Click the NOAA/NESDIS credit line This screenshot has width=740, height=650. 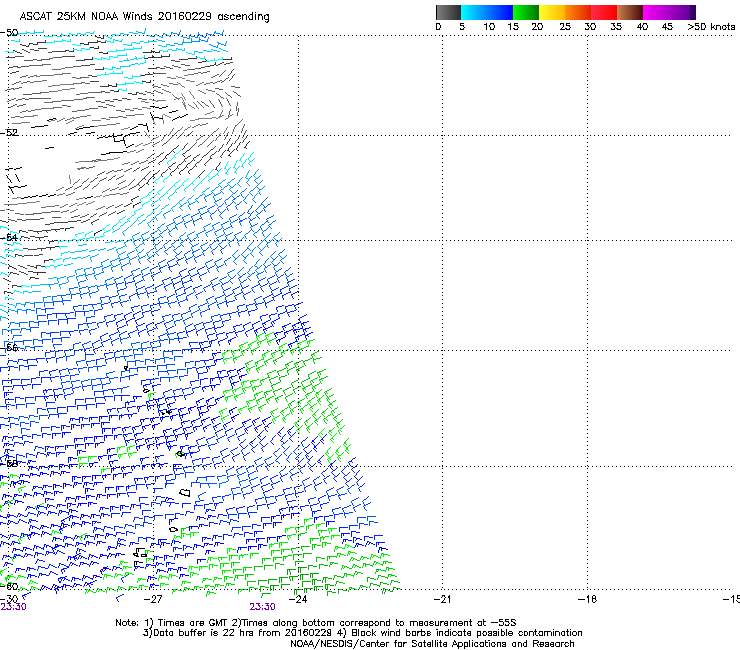point(432,644)
